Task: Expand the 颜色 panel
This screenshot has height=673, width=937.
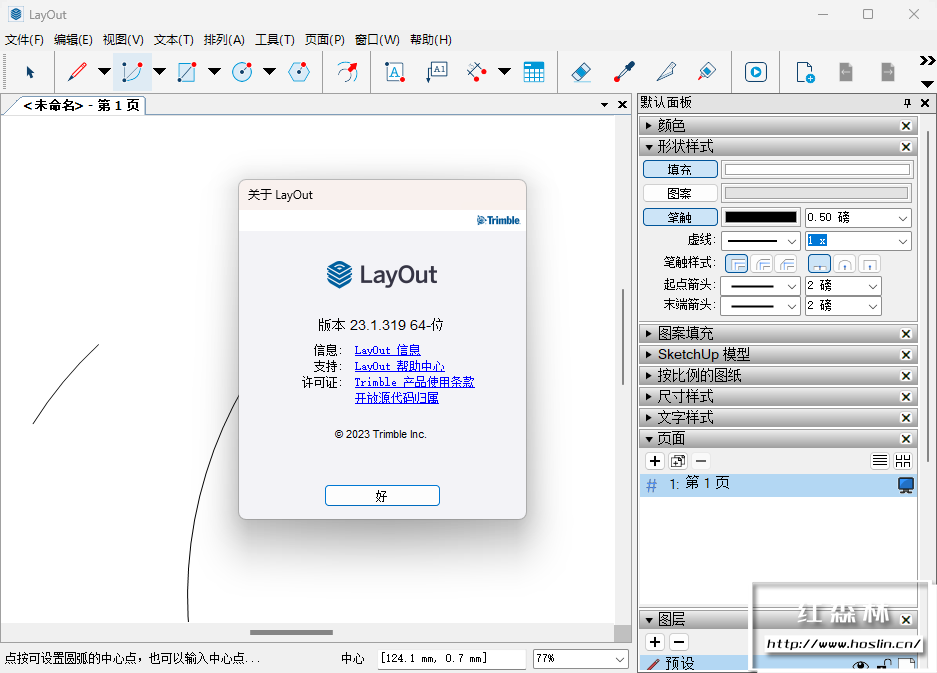Action: pyautogui.click(x=648, y=126)
